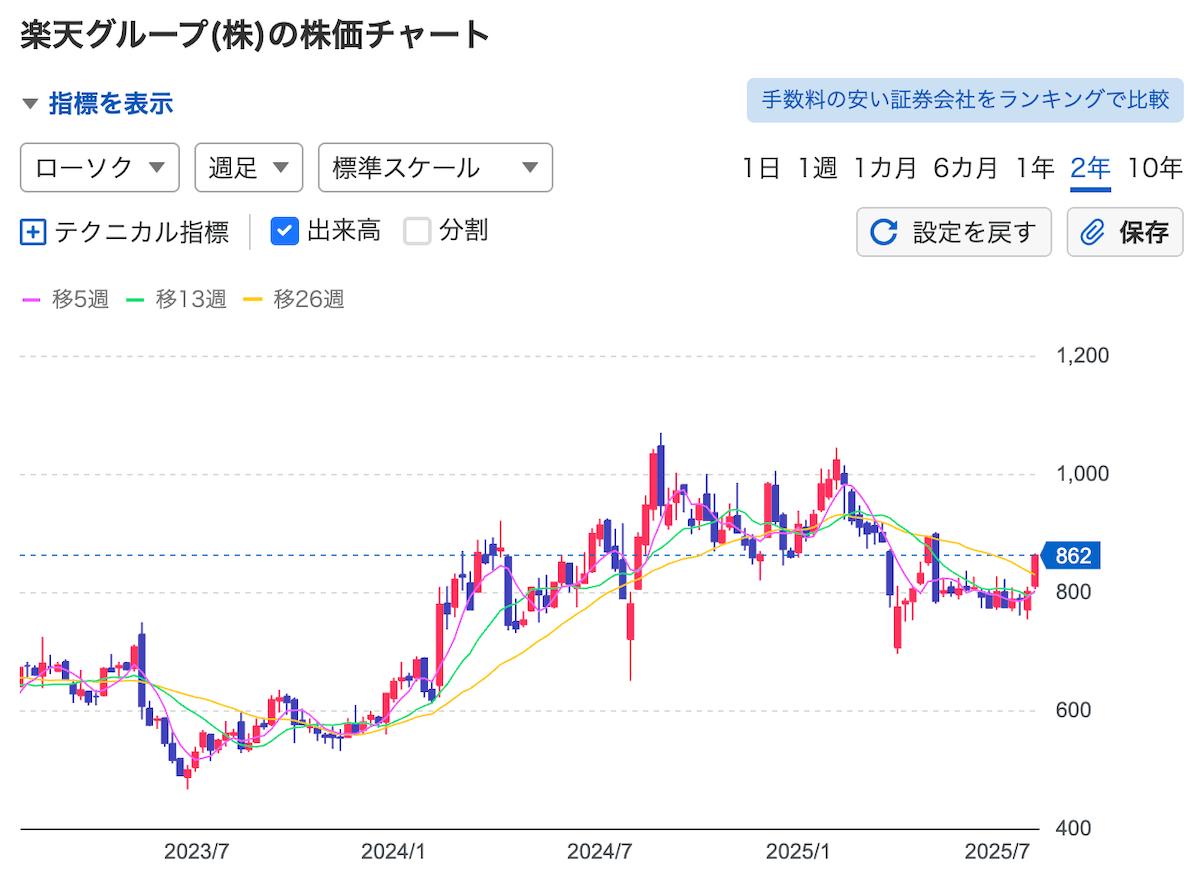This screenshot has height=883, width=1200.
Task: Show the 10年 chart range
Action: coord(1154,168)
